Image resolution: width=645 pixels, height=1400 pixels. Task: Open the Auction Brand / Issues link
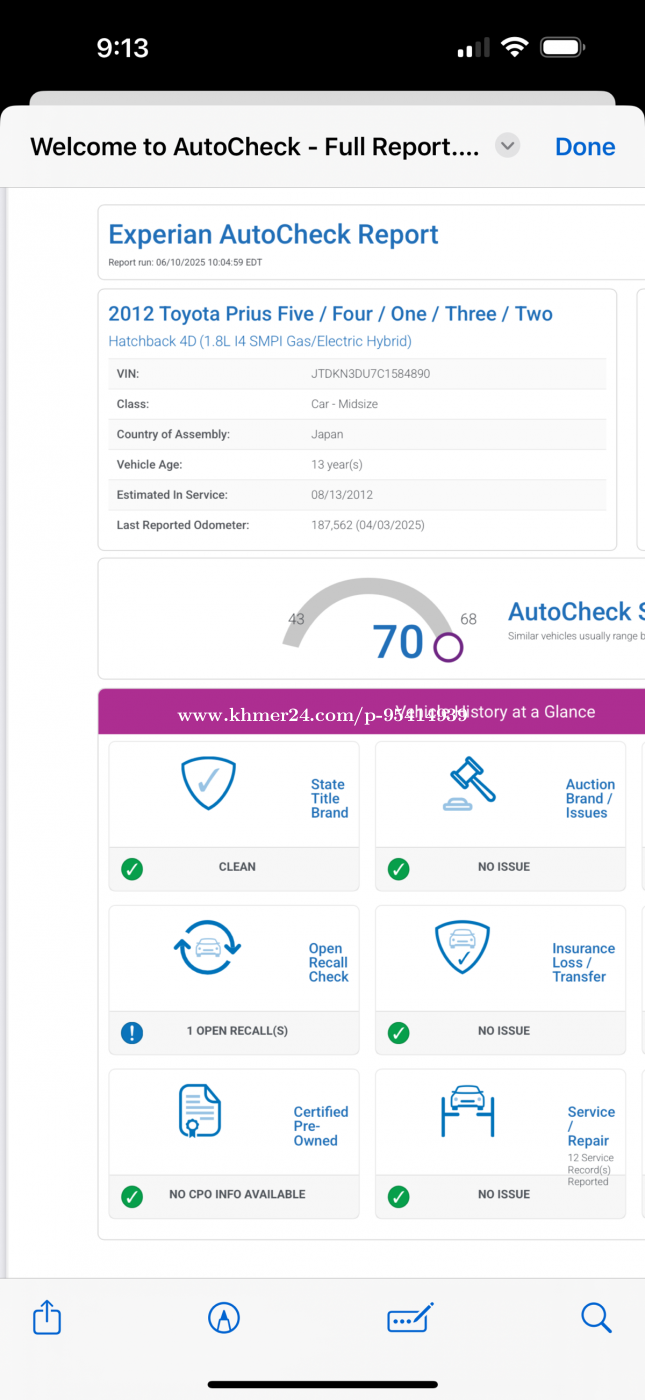coord(590,799)
